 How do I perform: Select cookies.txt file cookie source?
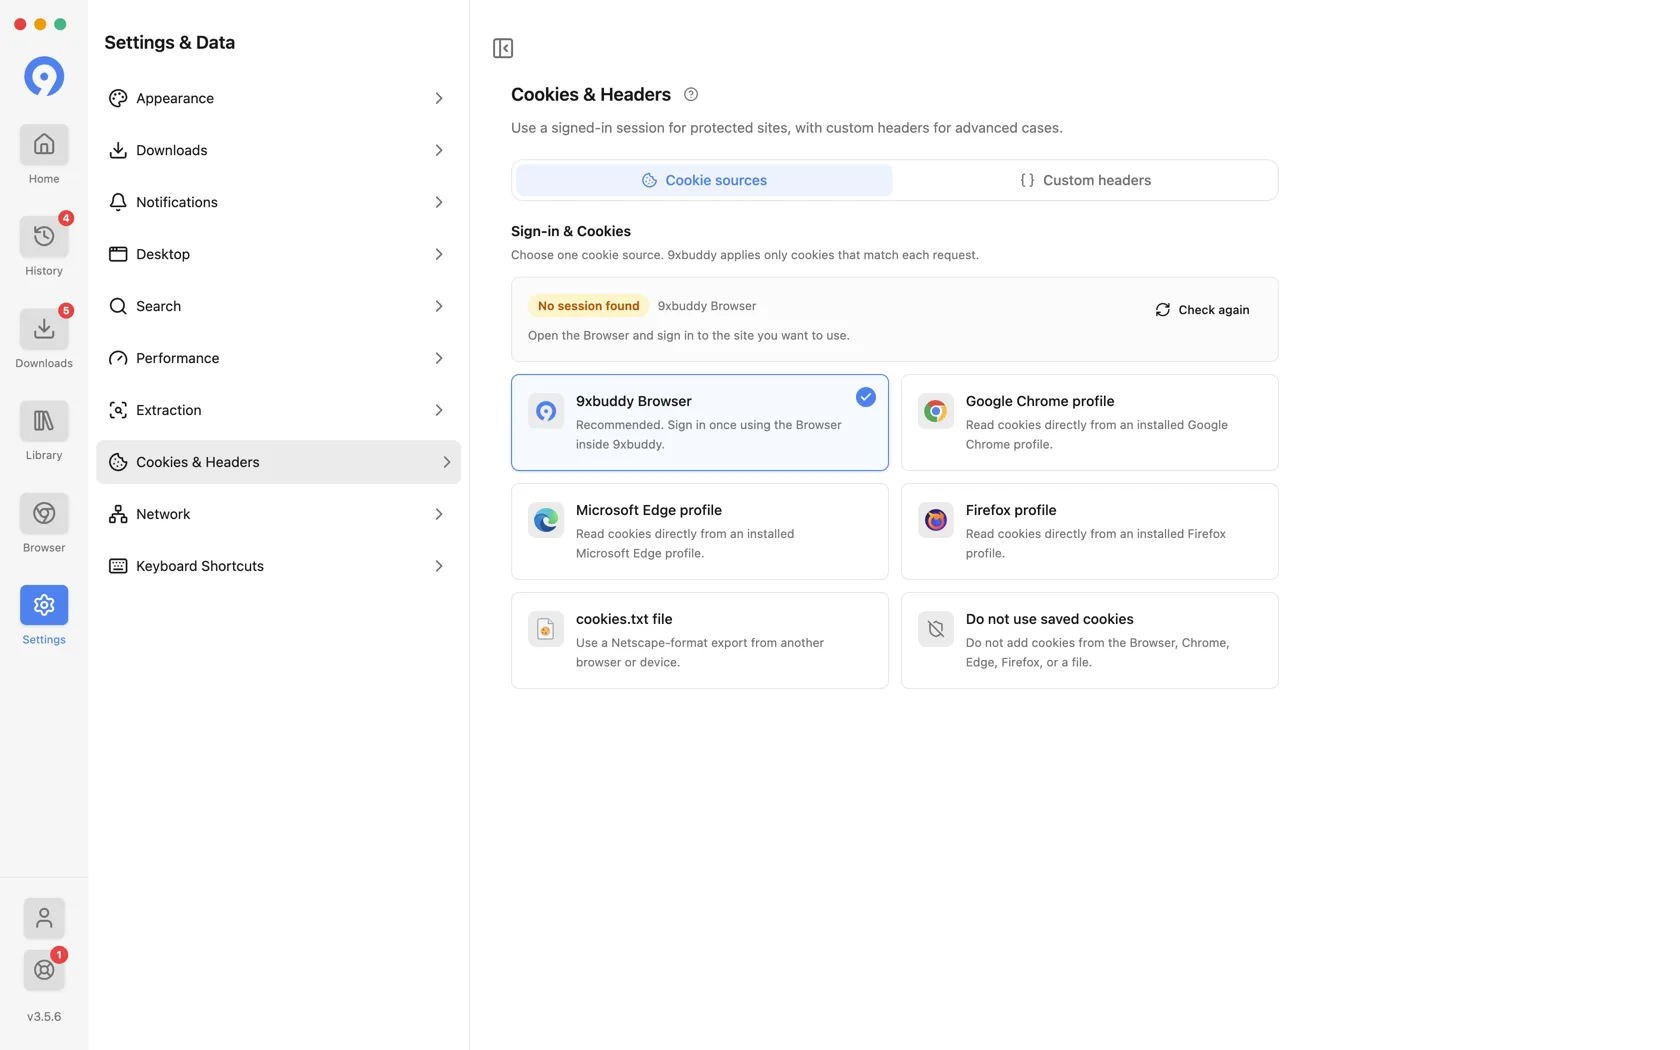pyautogui.click(x=699, y=640)
